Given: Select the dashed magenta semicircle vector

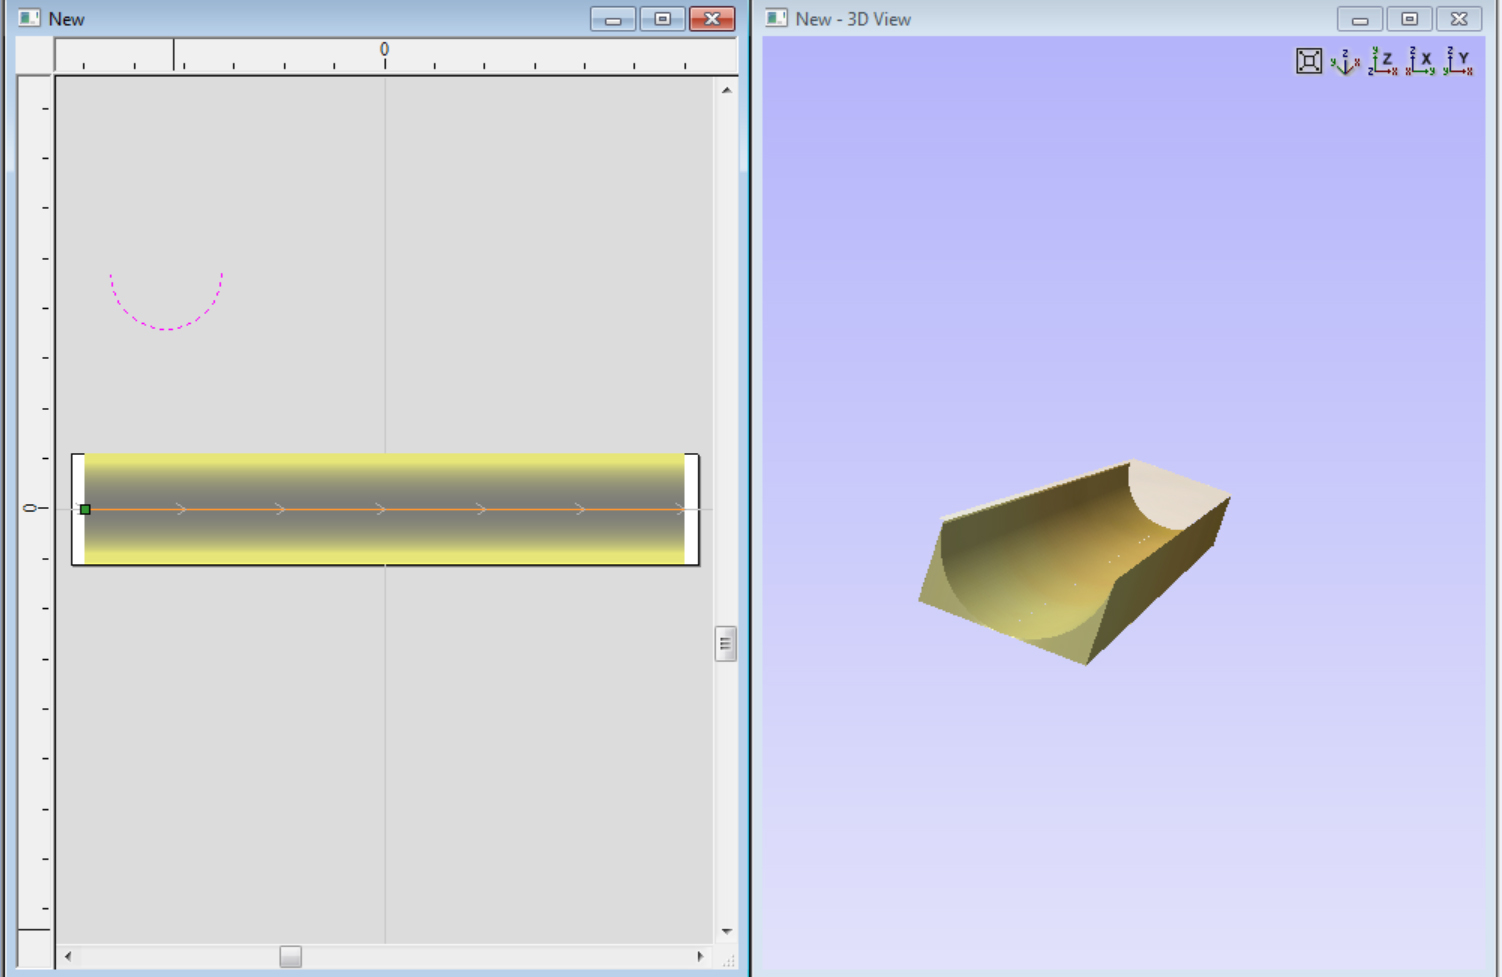Looking at the screenshot, I should [x=166, y=327].
